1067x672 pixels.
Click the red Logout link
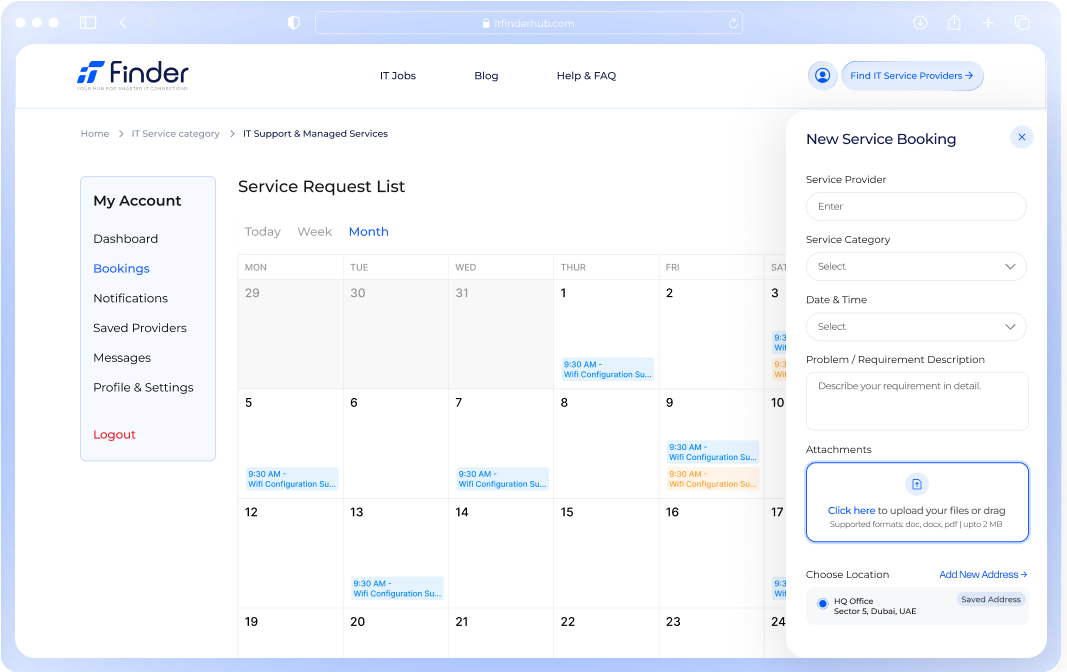114,435
